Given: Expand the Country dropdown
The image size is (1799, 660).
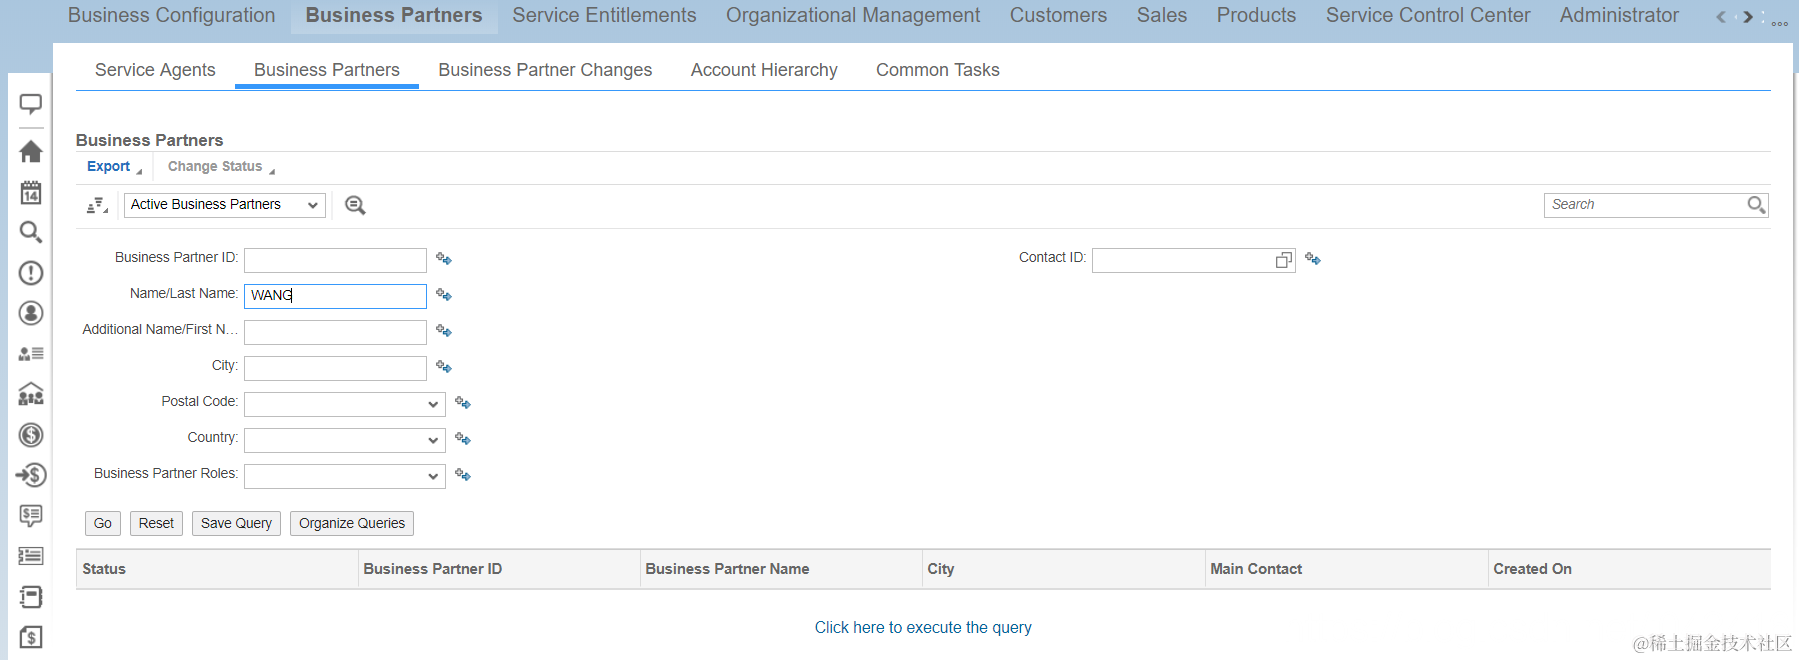Looking at the screenshot, I should [x=433, y=440].
